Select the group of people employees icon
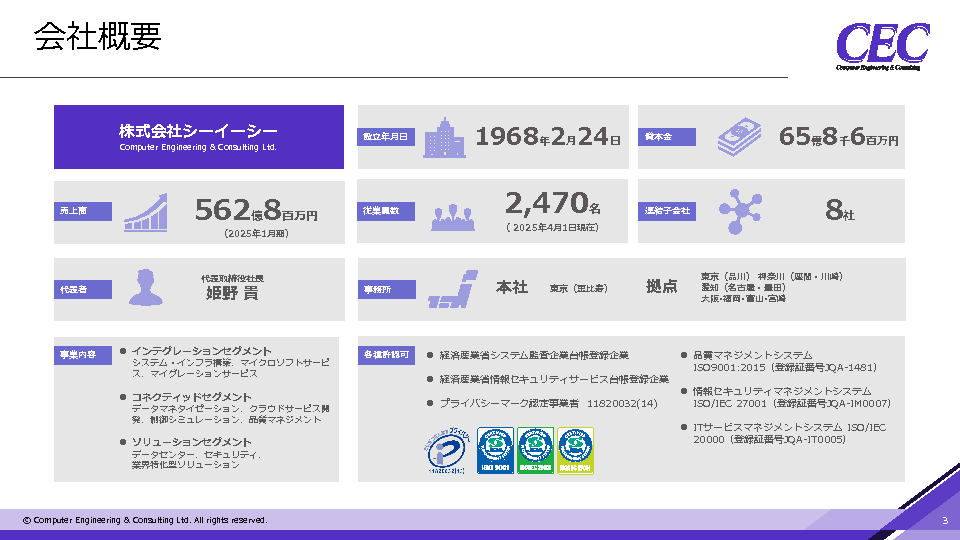 click(x=451, y=213)
